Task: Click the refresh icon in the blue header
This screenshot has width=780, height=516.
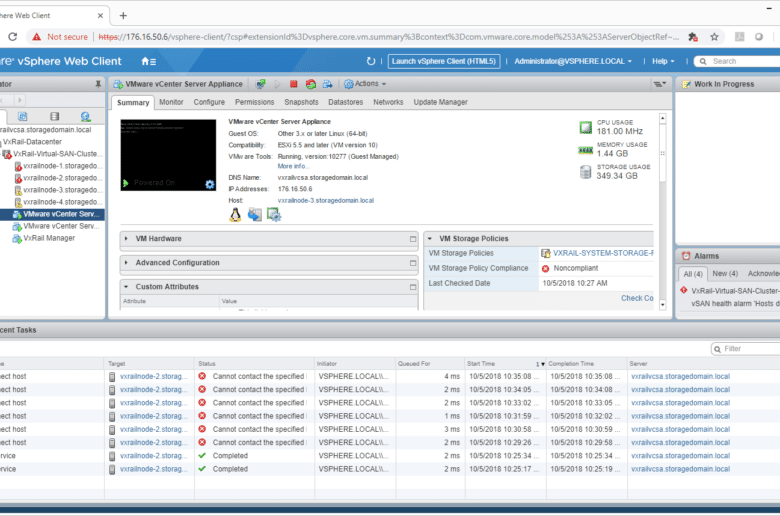Action: (x=371, y=61)
